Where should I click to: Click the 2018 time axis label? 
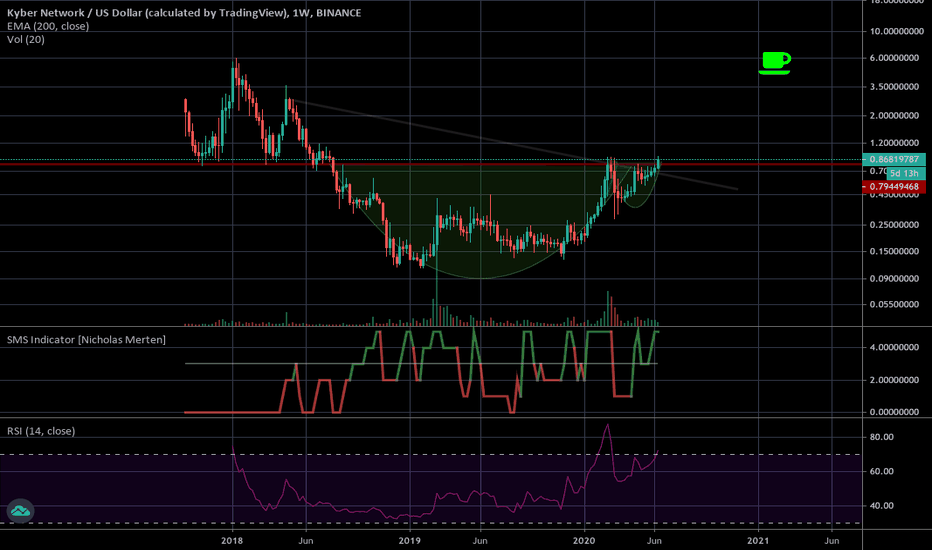(232, 540)
